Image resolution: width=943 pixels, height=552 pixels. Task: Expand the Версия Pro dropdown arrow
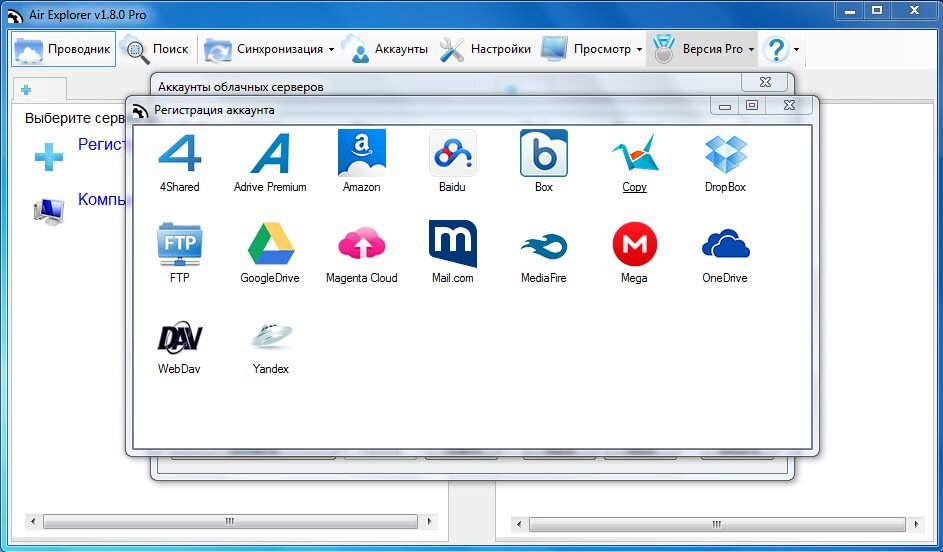tap(751, 49)
